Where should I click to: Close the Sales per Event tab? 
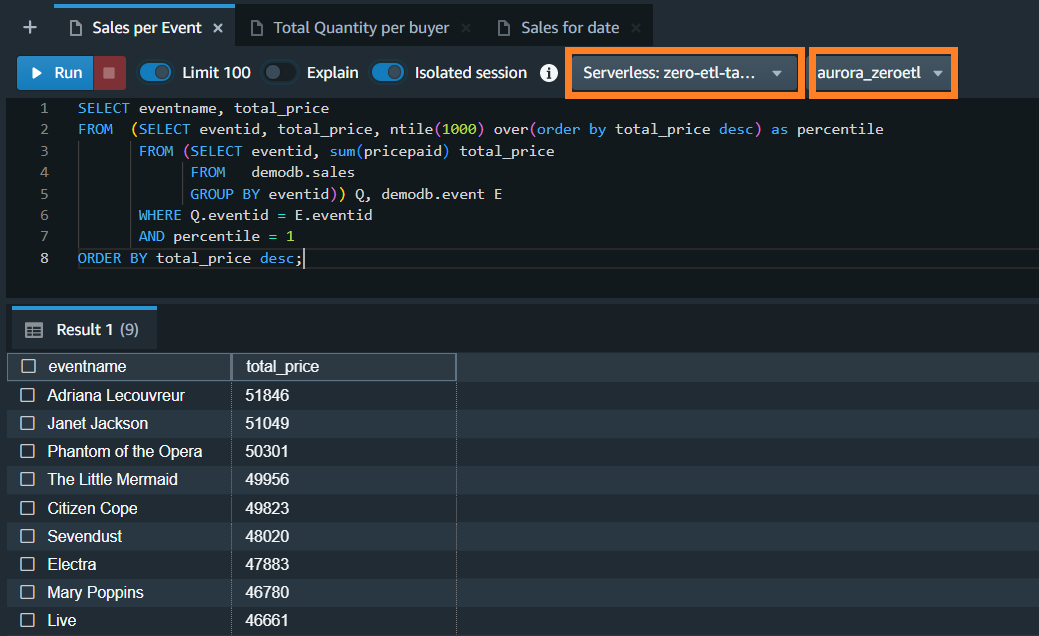(218, 28)
